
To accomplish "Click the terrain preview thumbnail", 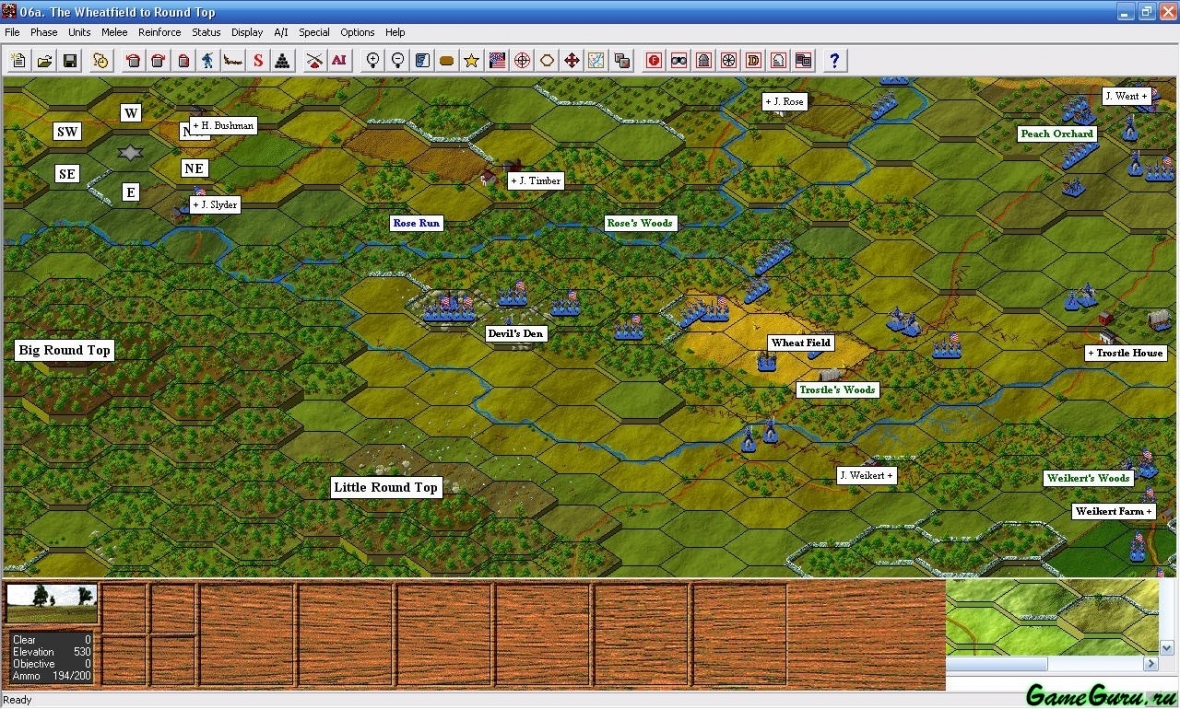I will [x=52, y=604].
